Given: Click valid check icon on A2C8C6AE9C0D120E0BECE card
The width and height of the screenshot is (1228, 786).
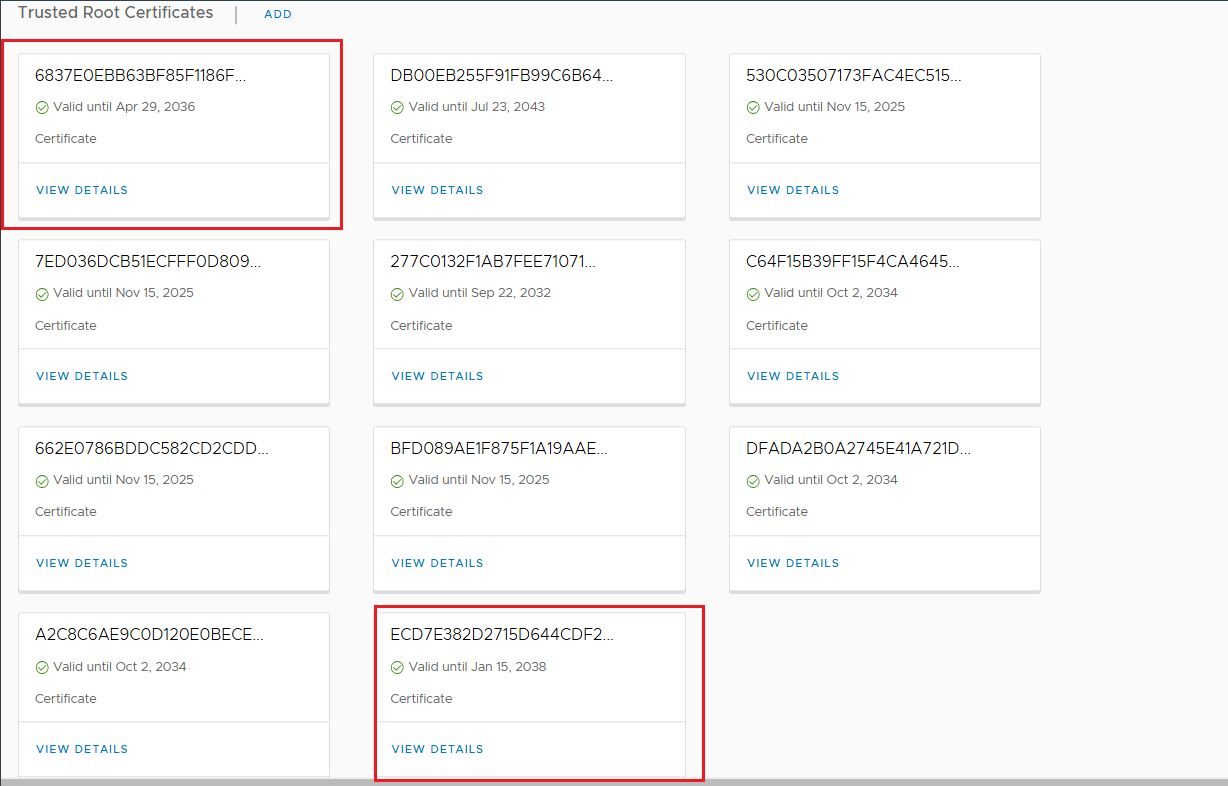Looking at the screenshot, I should (x=42, y=667).
